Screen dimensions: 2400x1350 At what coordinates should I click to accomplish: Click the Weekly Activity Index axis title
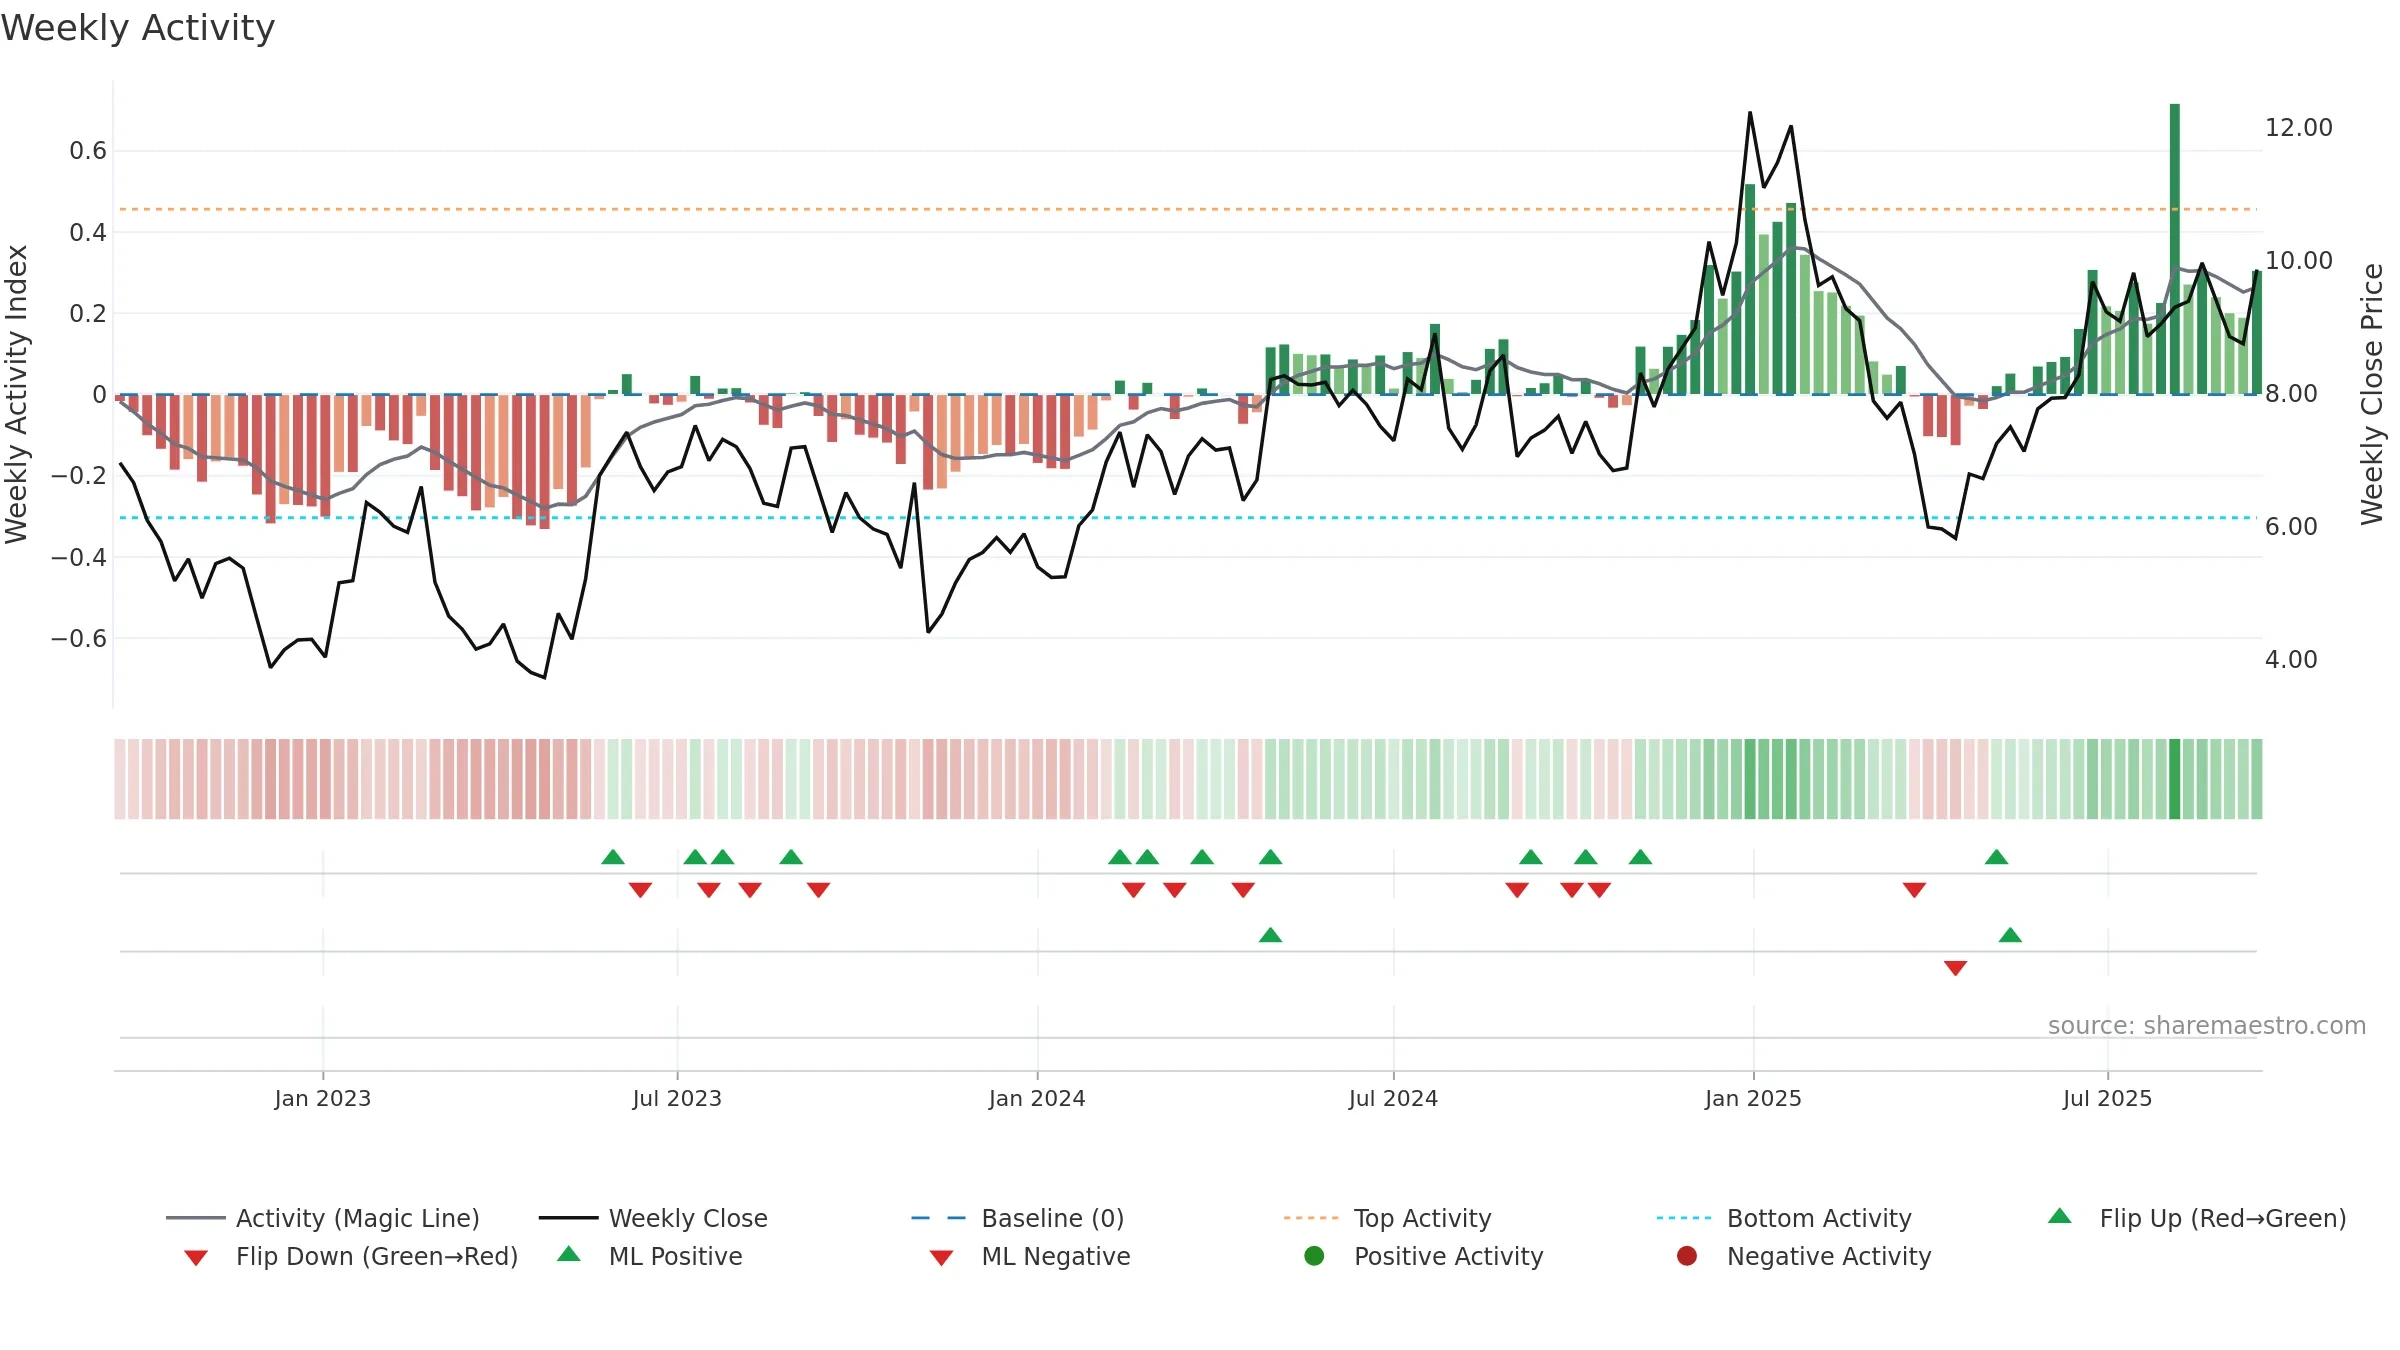[16, 394]
